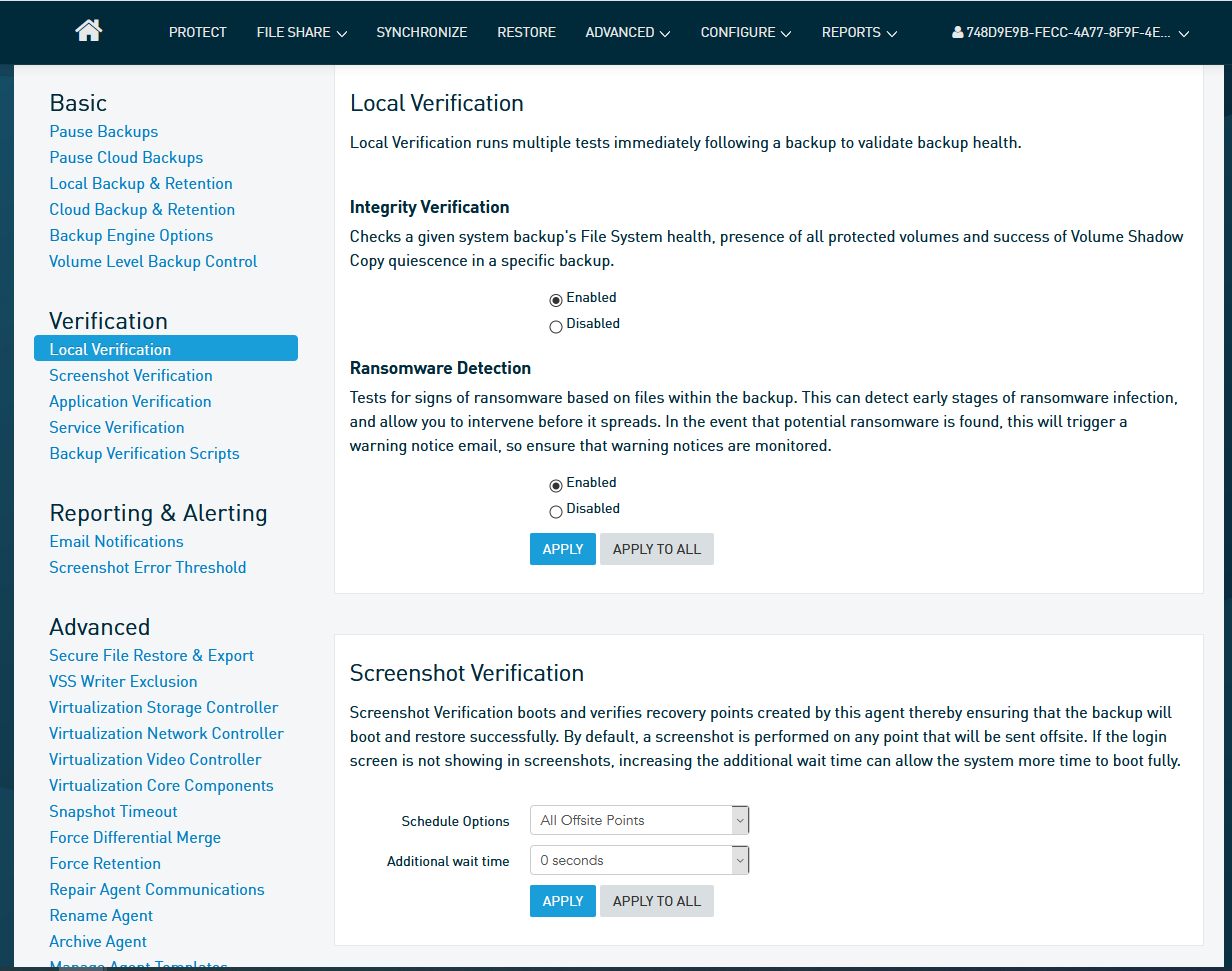Viewport: 1232px width, 971px height.
Task: Open Email Notifications settings
Action: point(117,541)
